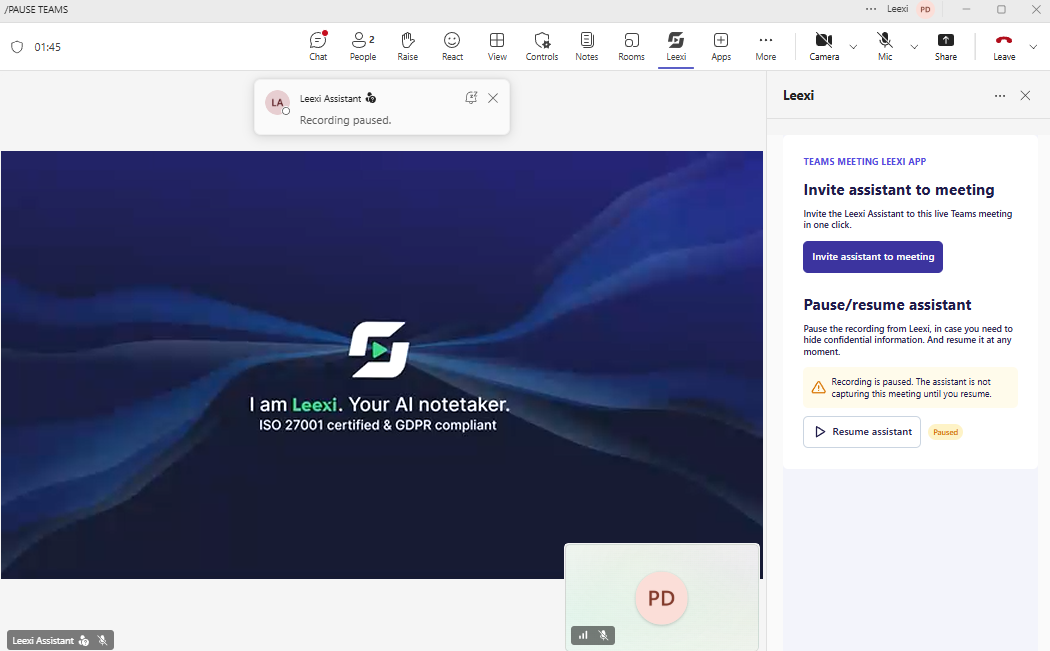
Task: Click the orange warning icon in paused notice
Action: coord(818,387)
